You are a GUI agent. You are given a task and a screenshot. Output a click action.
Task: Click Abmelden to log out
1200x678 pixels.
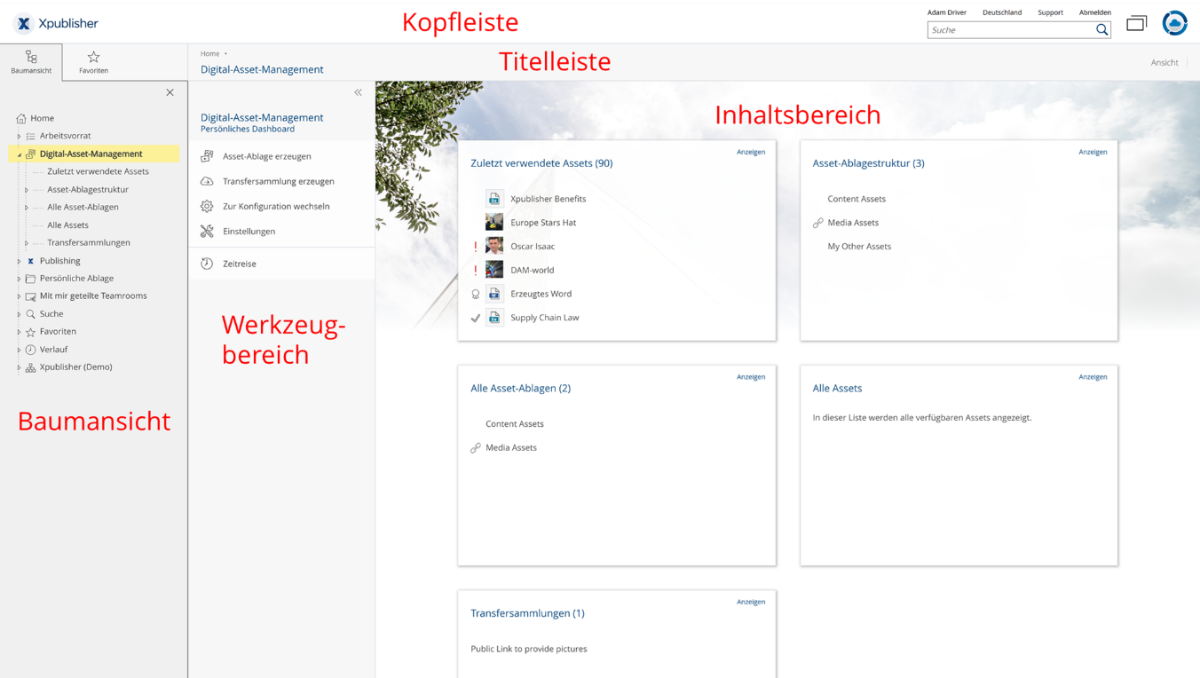click(x=1095, y=12)
